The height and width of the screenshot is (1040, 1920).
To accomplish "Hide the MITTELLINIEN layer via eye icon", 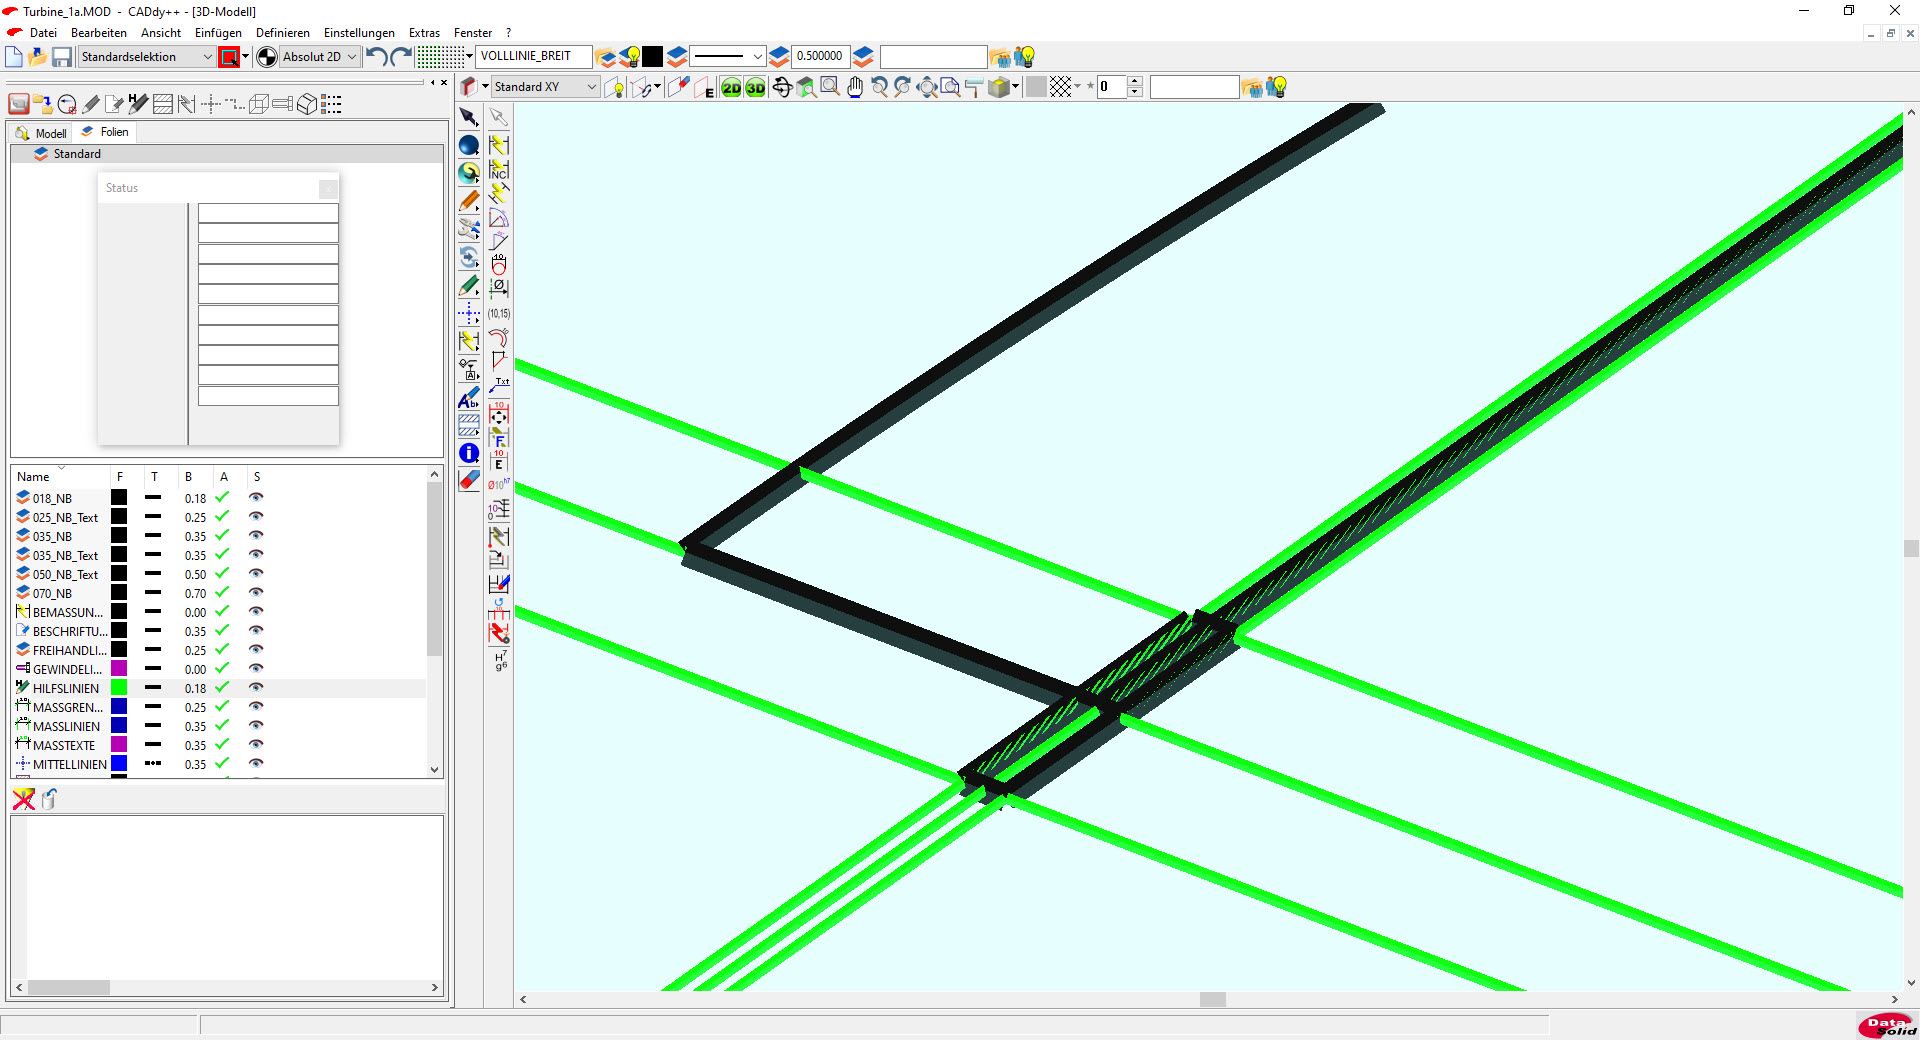I will click(256, 764).
